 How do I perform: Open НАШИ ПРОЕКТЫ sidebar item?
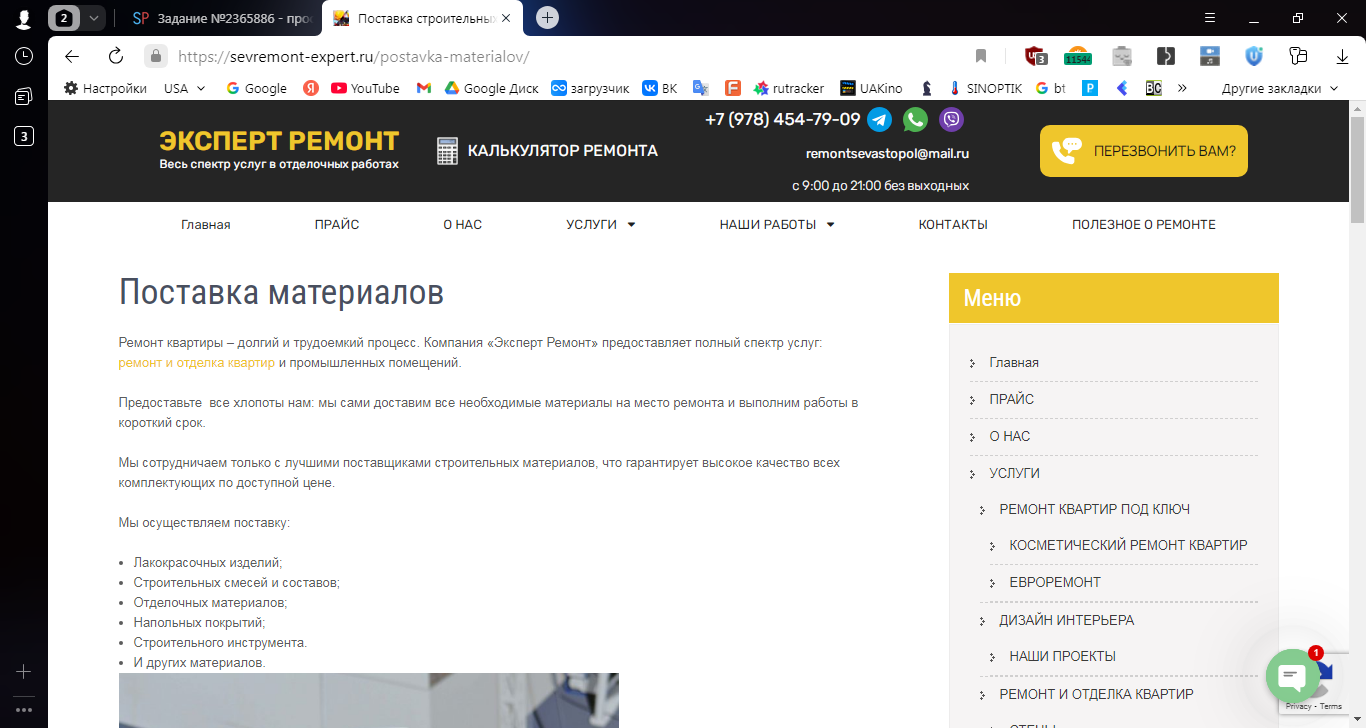(x=1063, y=656)
